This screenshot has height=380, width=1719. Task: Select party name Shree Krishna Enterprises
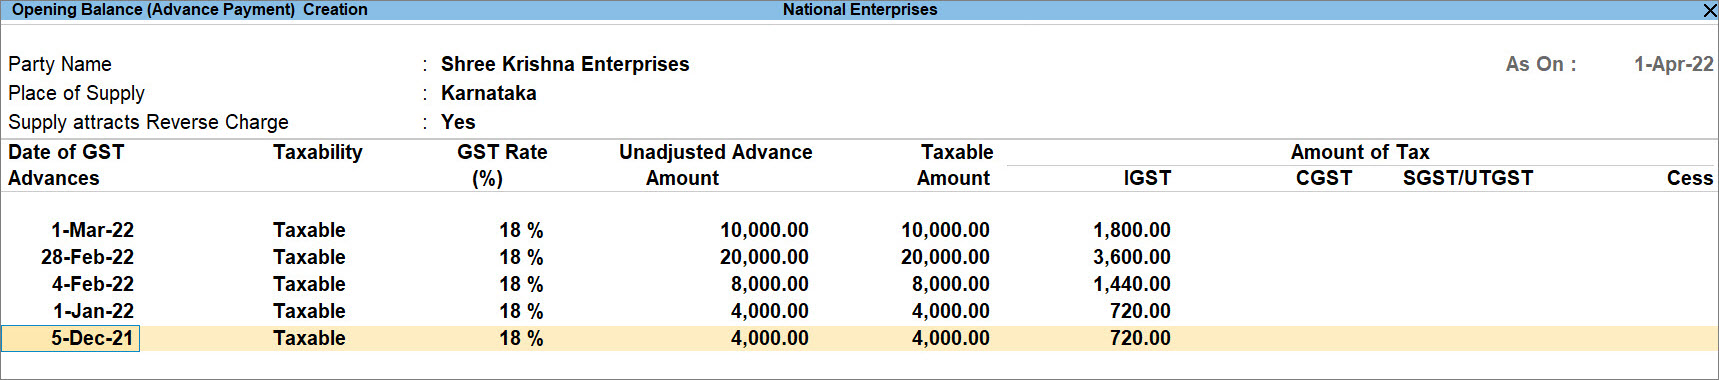point(565,64)
